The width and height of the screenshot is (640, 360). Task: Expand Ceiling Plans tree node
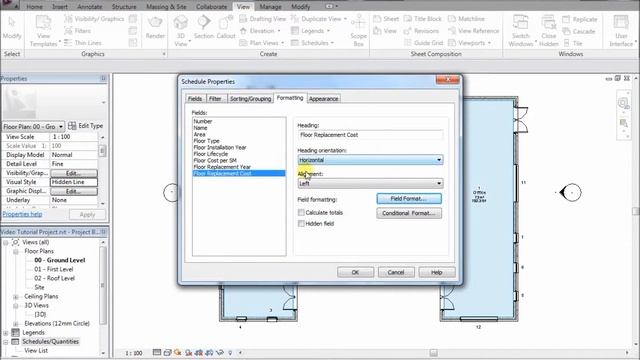pyautogui.click(x=16, y=297)
